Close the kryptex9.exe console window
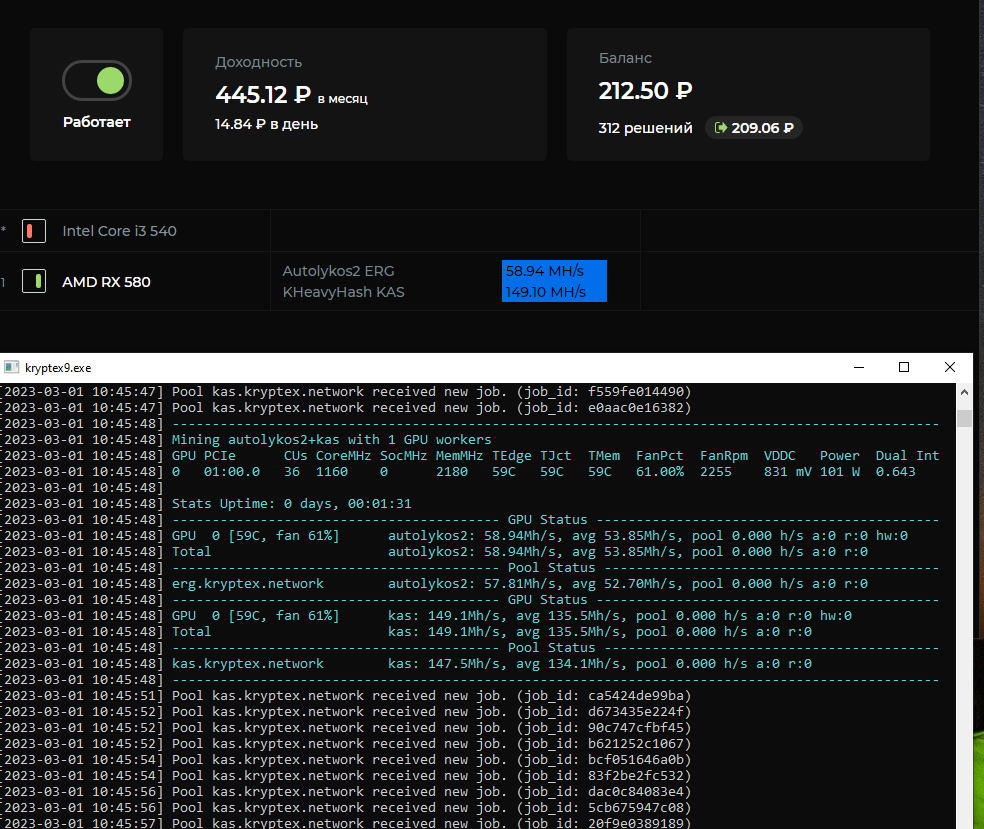 (x=949, y=367)
